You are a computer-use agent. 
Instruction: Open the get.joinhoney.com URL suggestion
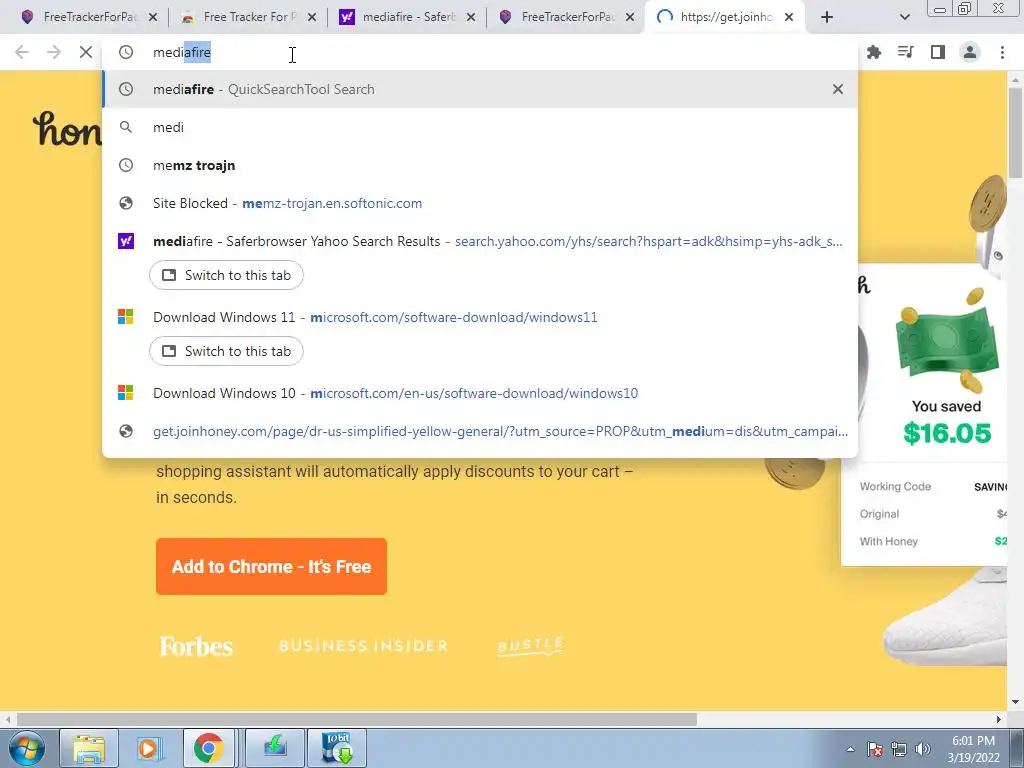click(x=480, y=431)
